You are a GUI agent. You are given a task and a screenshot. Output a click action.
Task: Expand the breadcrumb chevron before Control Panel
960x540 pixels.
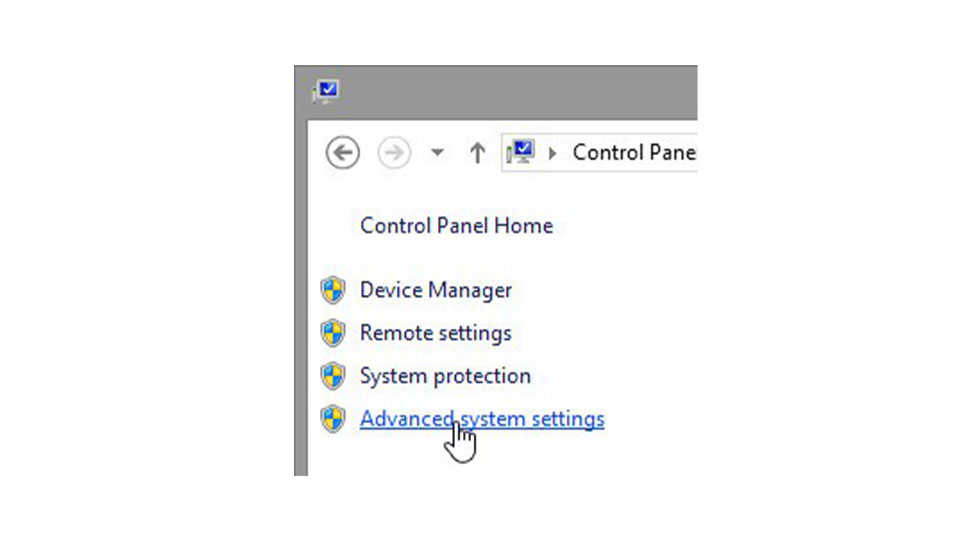click(x=552, y=153)
